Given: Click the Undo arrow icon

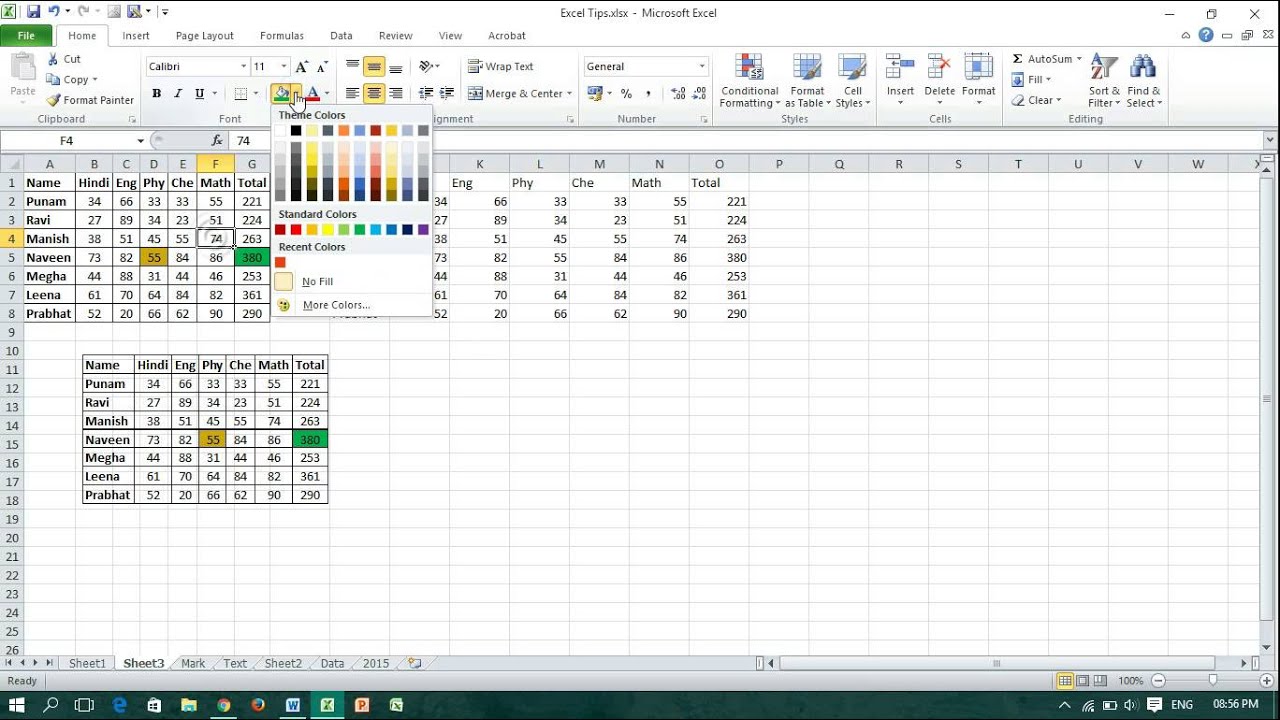Looking at the screenshot, I should 54,12.
